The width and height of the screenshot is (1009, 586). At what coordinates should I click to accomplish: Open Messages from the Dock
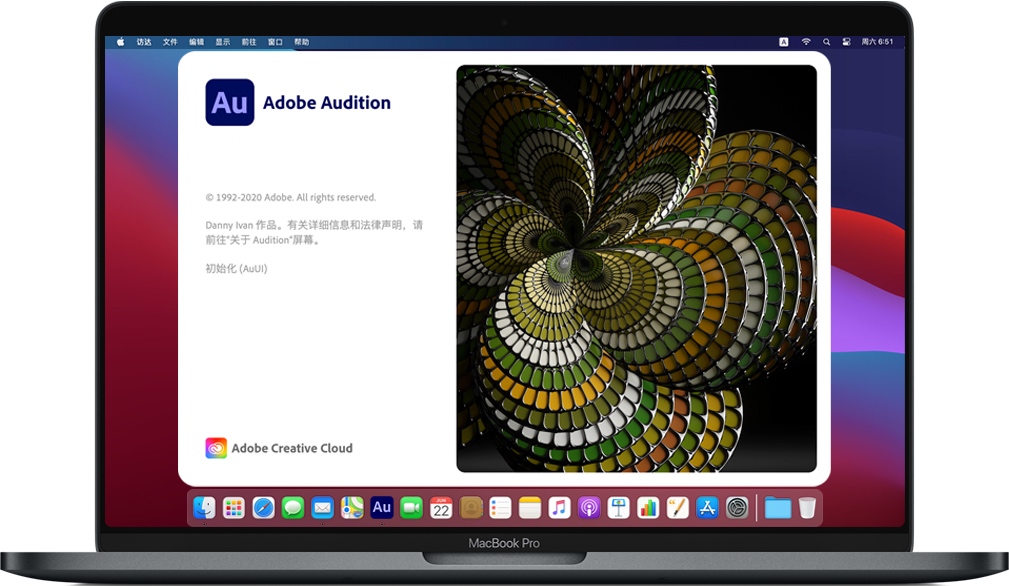292,508
